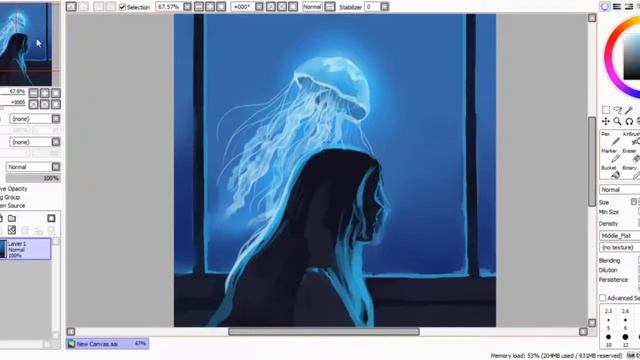Click the canvas scroll up arrow
640x360 pixels.
click(x=592, y=18)
